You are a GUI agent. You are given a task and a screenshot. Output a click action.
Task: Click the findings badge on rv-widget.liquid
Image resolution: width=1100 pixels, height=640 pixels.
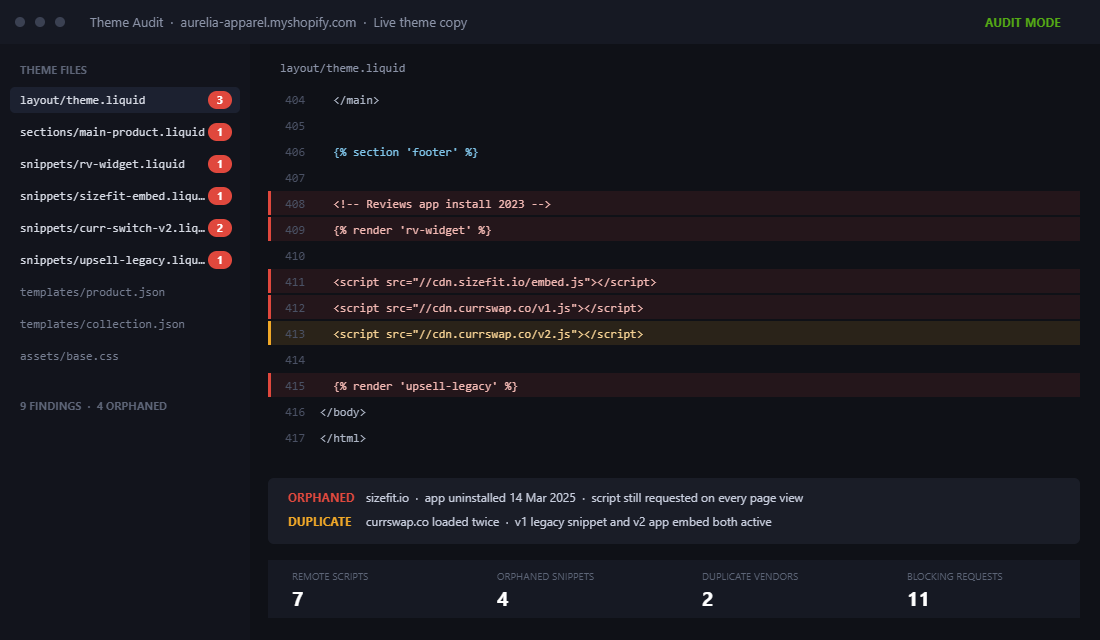[220, 164]
